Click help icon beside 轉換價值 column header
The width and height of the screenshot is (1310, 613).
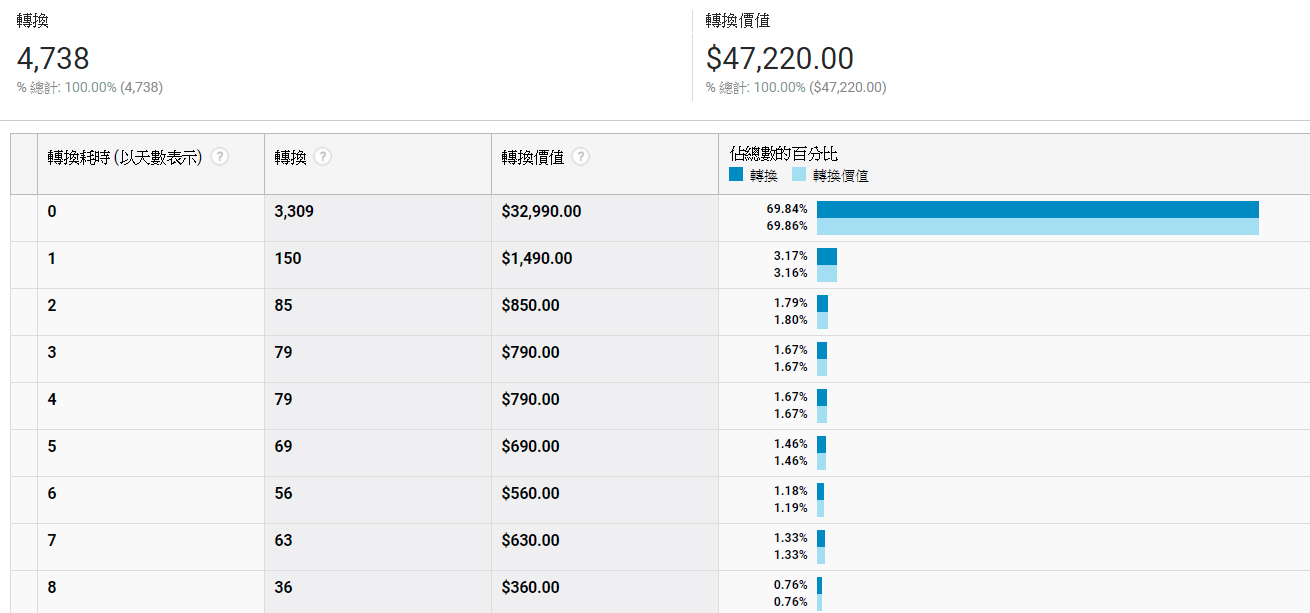pyautogui.click(x=581, y=157)
